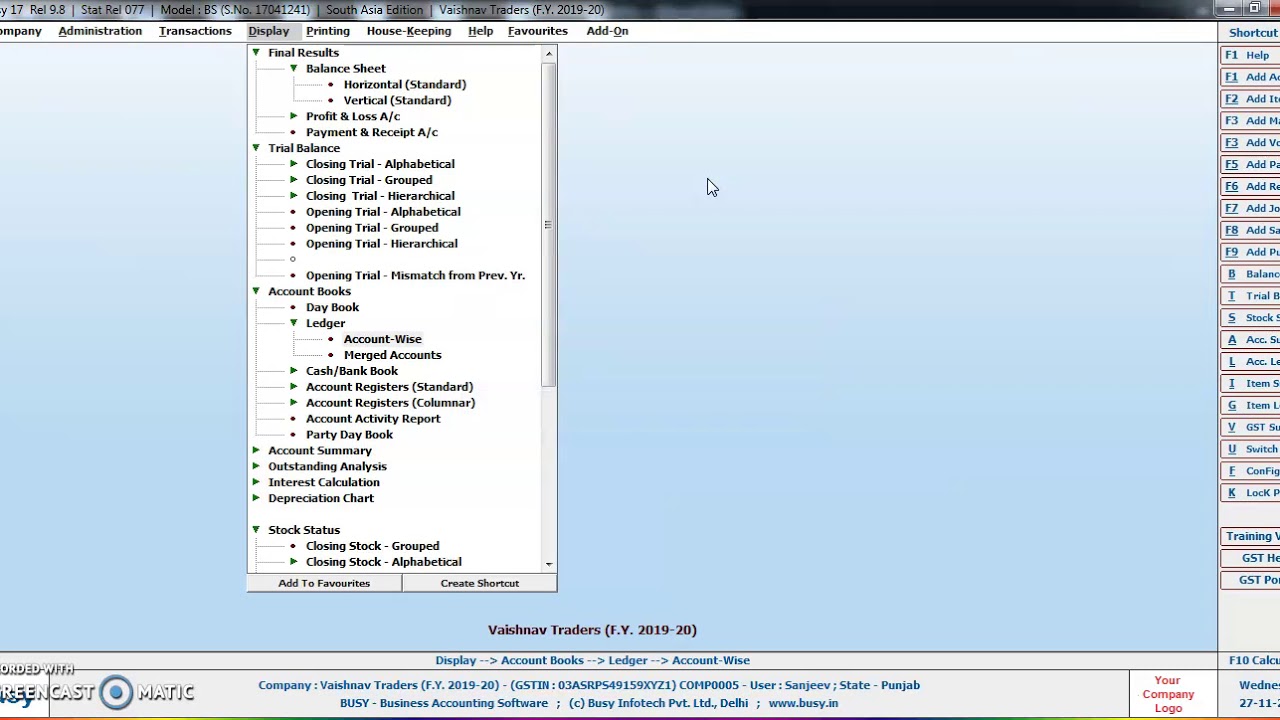The height and width of the screenshot is (720, 1280).
Task: Open the Day Book entry
Action: point(332,307)
